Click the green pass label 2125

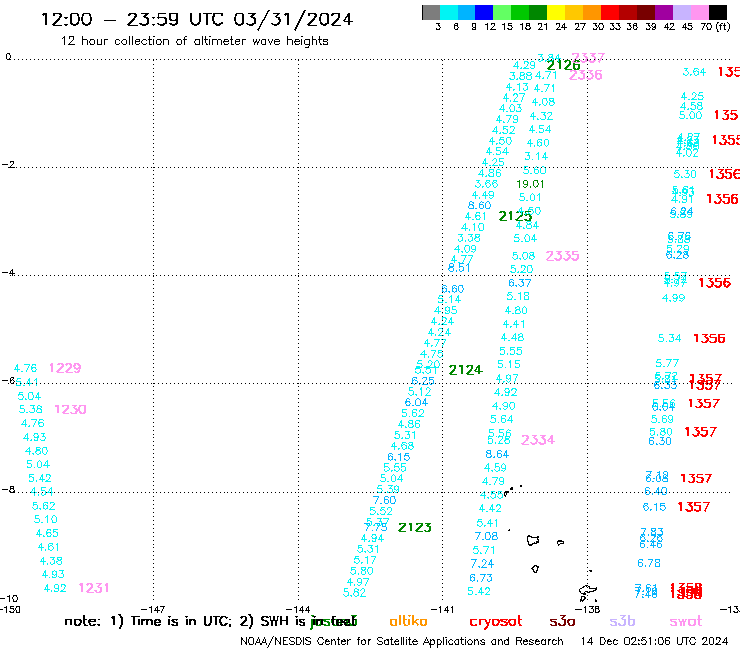click(x=515, y=216)
